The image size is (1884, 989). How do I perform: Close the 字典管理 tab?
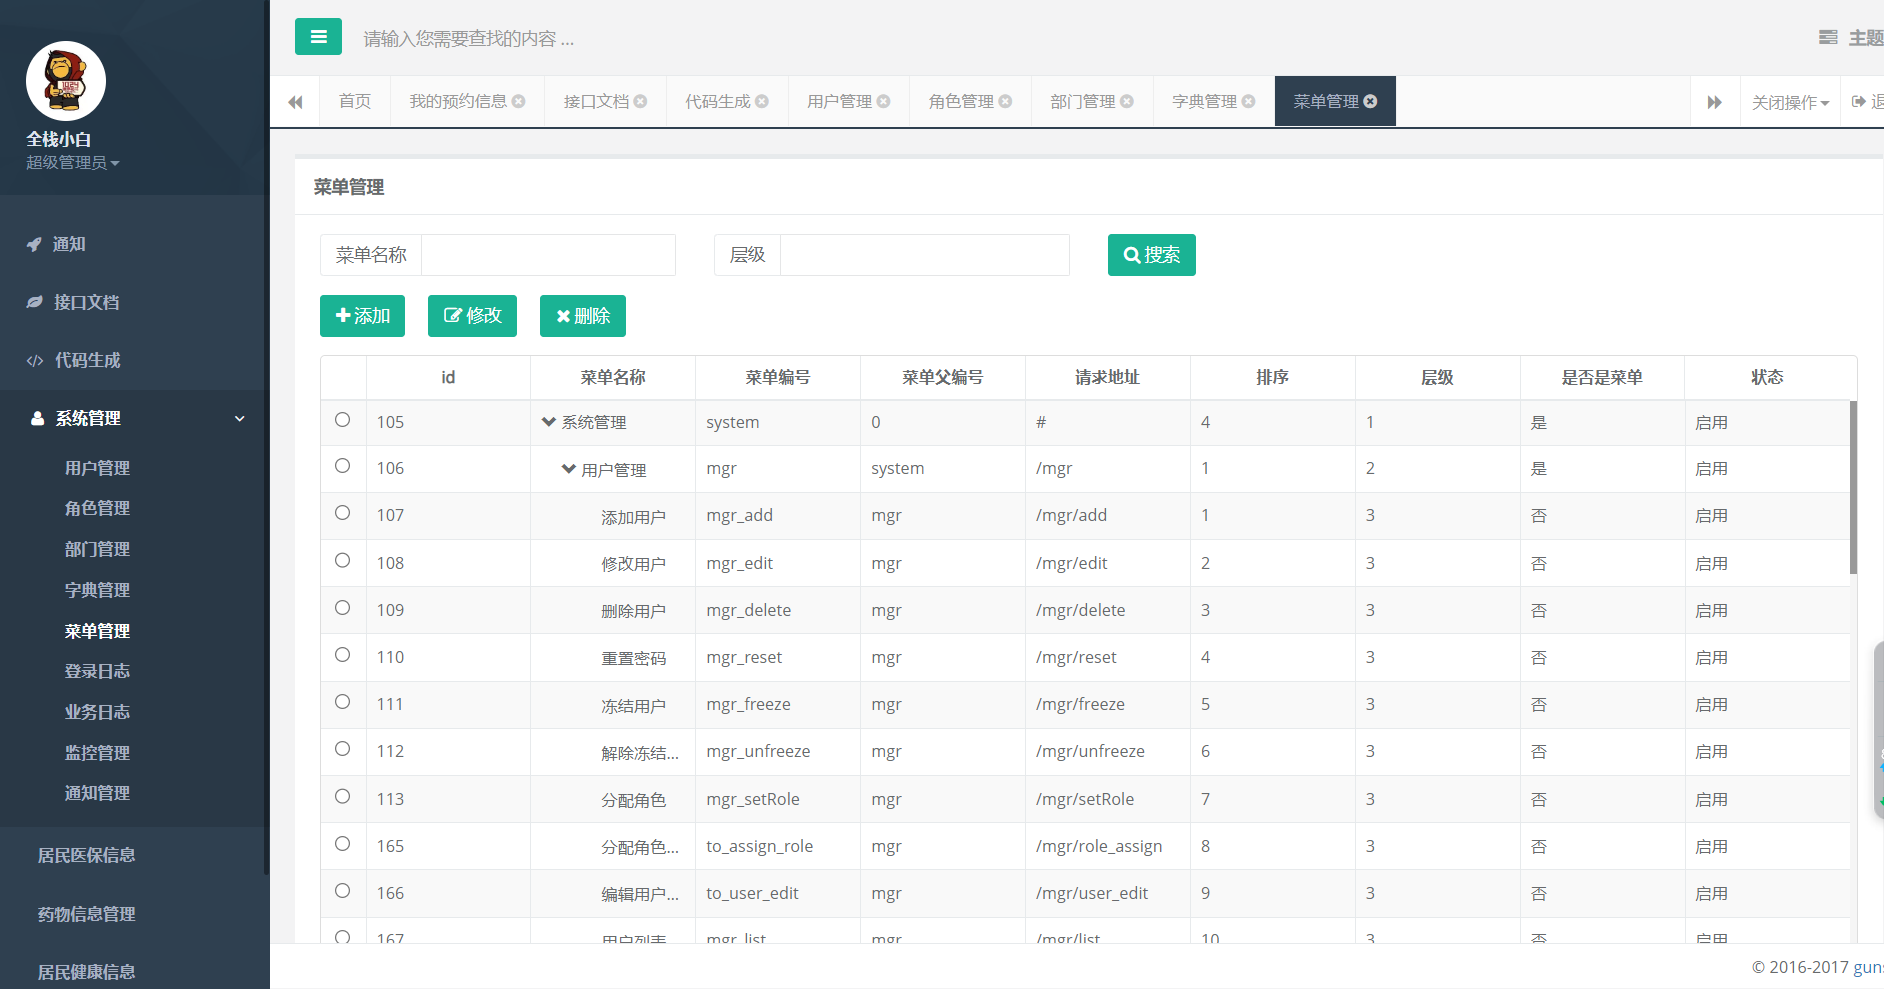[x=1248, y=101]
